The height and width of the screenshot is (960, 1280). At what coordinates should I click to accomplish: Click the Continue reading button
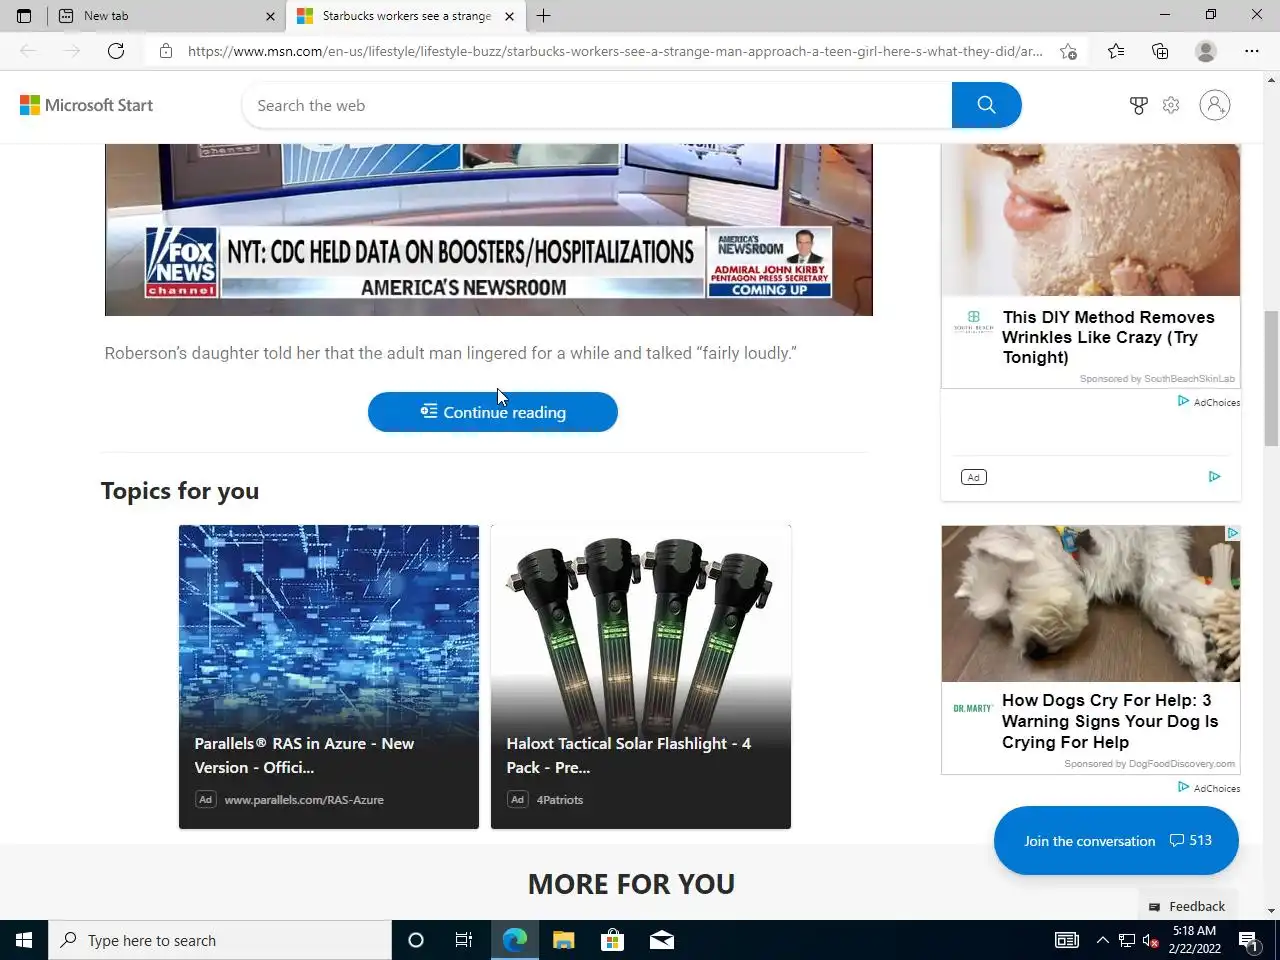[493, 412]
